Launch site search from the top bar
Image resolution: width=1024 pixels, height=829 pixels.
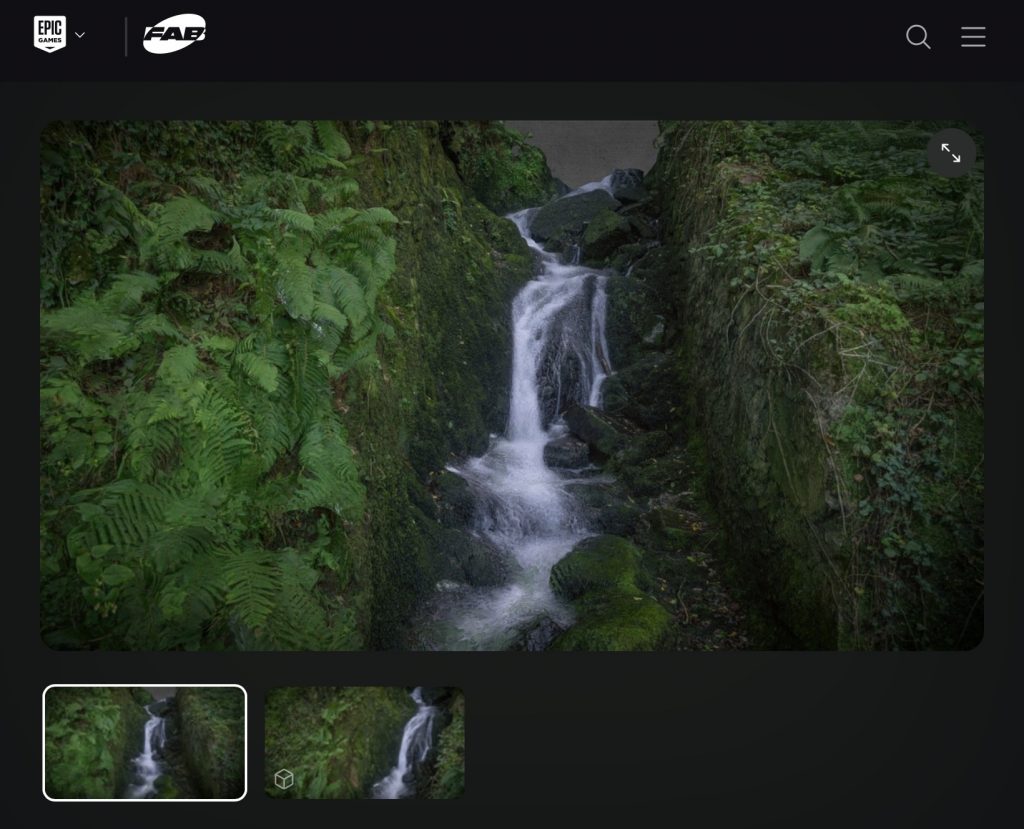pos(918,37)
